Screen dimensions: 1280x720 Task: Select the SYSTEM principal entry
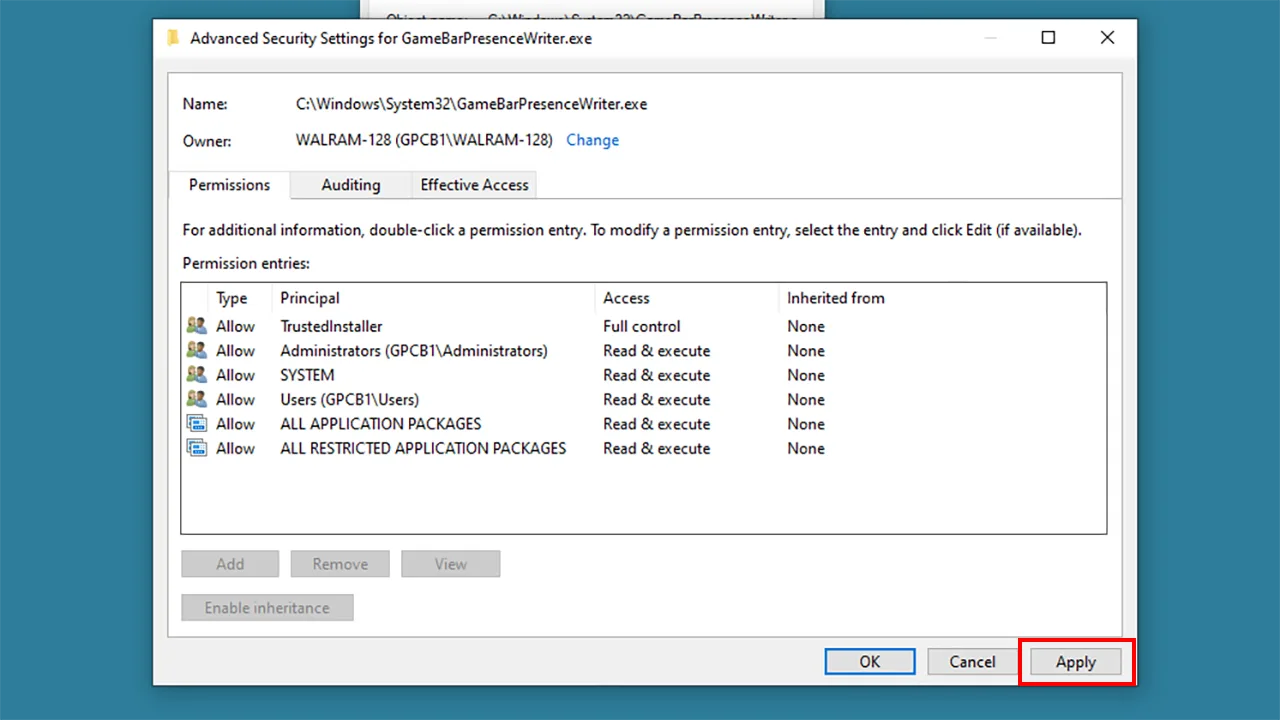307,375
